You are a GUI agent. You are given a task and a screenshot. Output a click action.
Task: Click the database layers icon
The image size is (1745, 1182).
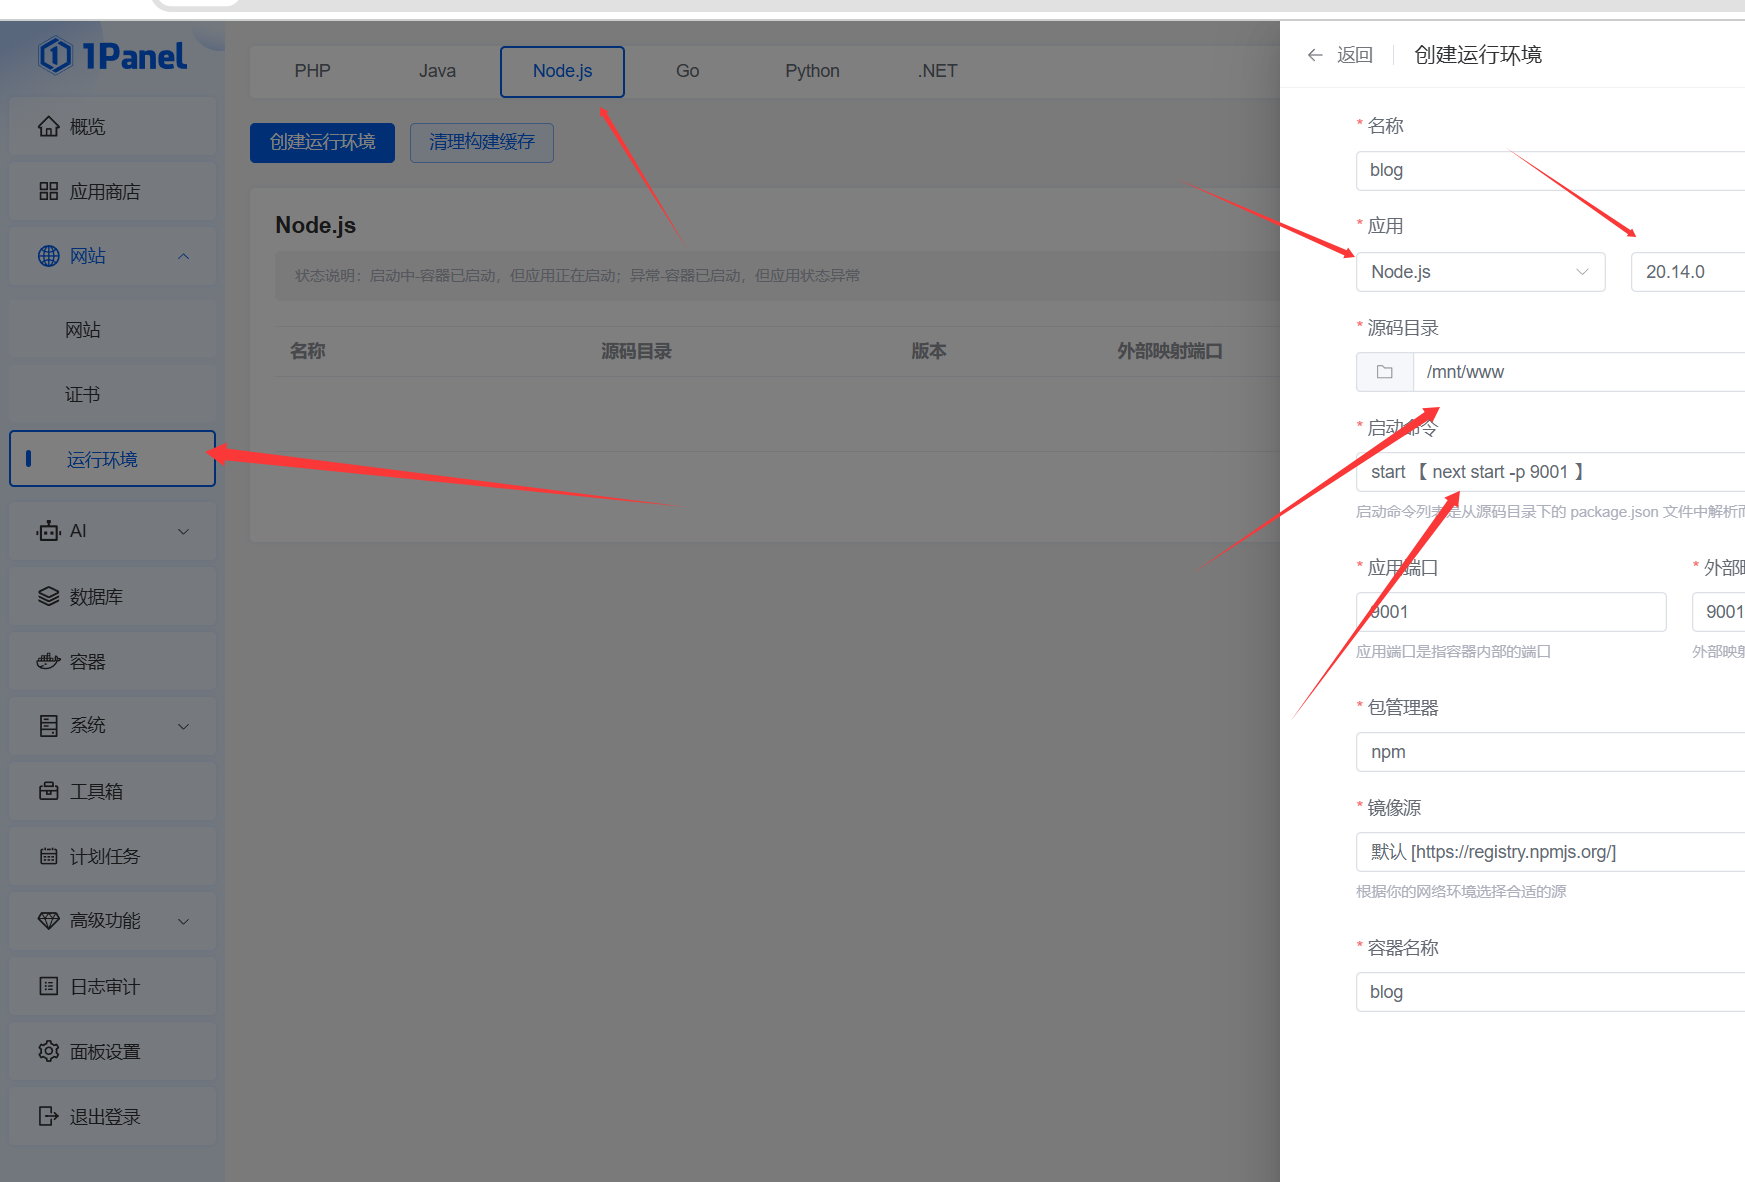[x=48, y=597]
